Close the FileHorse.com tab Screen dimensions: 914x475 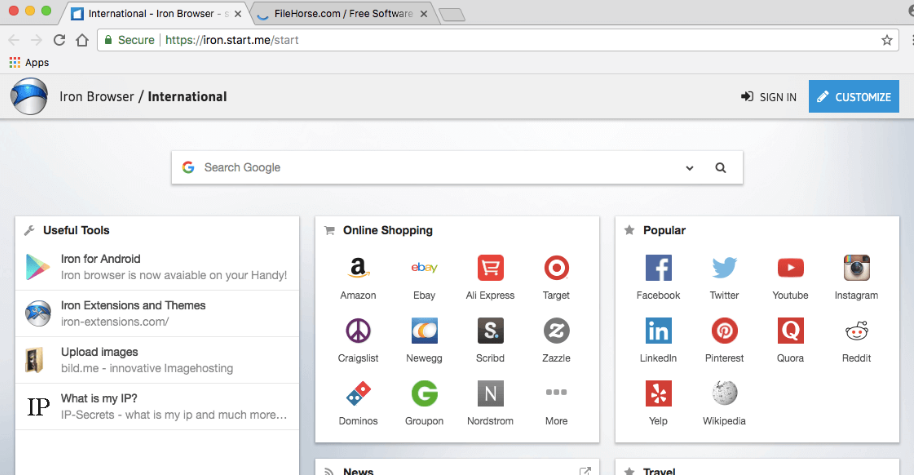424,14
